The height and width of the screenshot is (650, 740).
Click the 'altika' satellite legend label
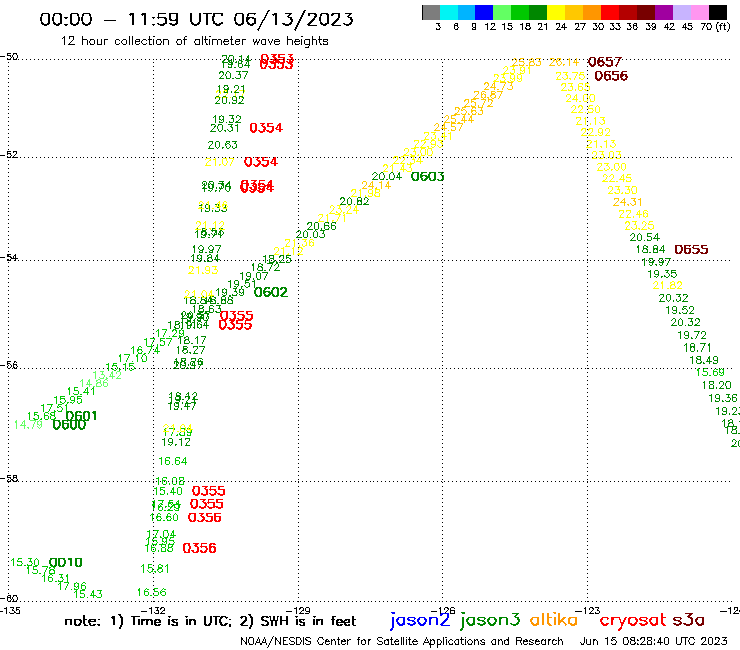point(554,619)
